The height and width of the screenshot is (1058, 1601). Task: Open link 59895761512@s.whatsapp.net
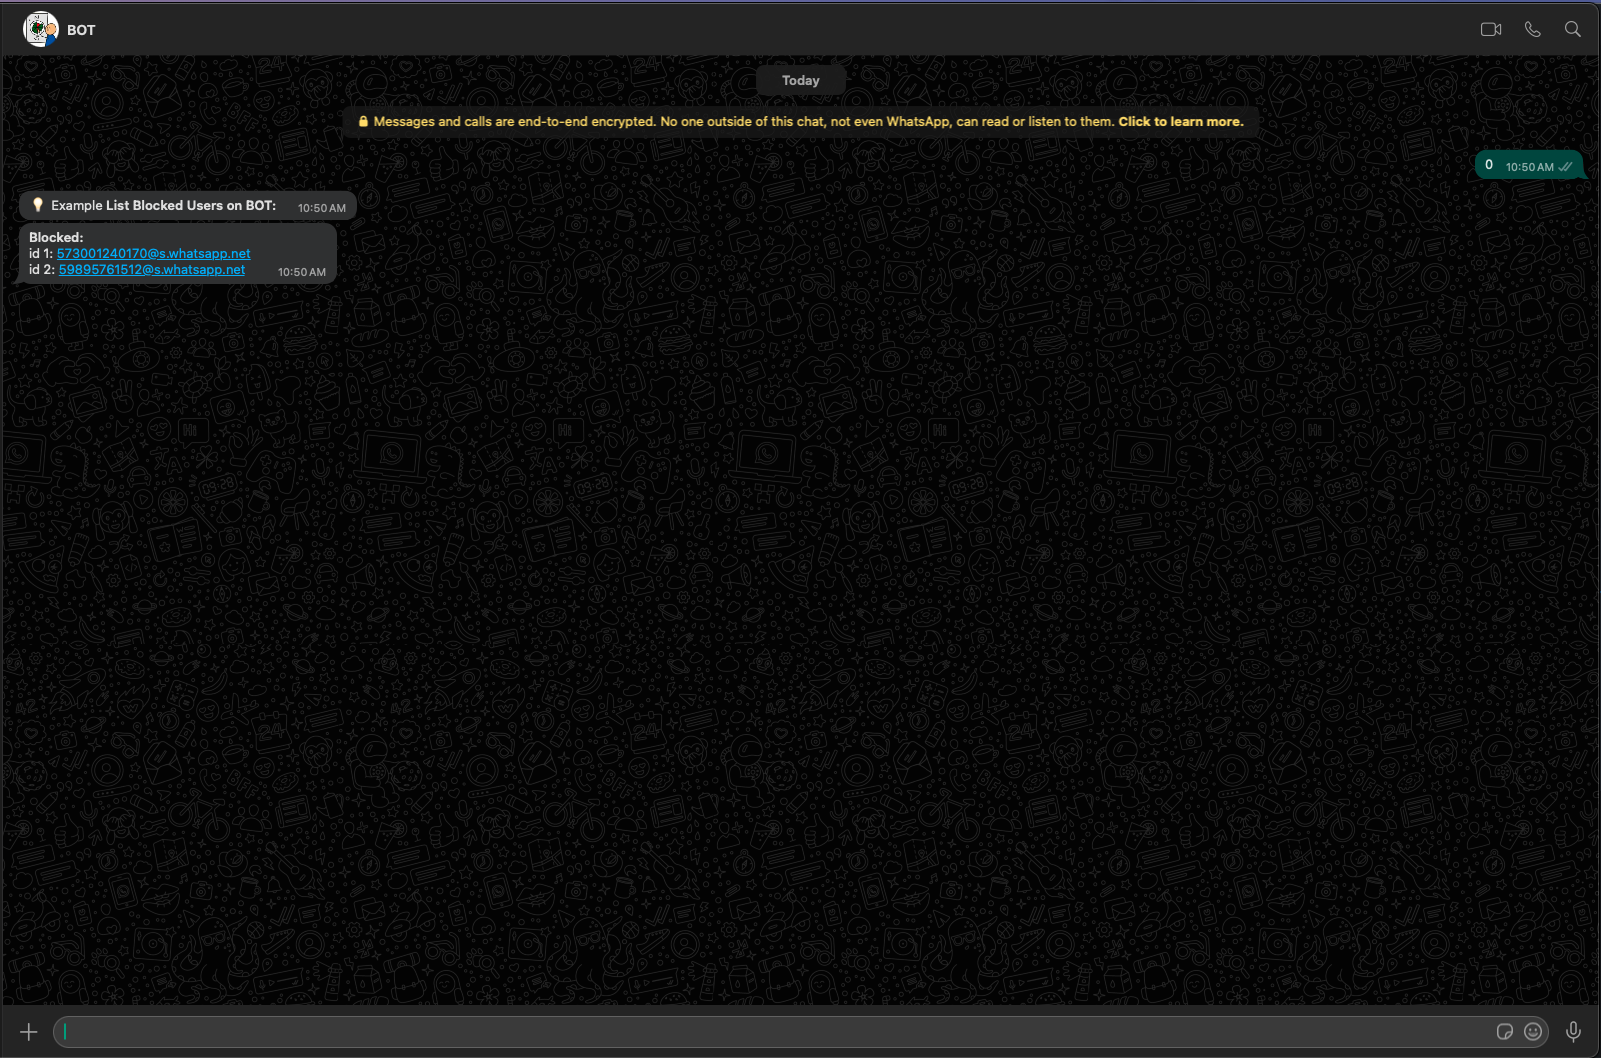coord(152,270)
